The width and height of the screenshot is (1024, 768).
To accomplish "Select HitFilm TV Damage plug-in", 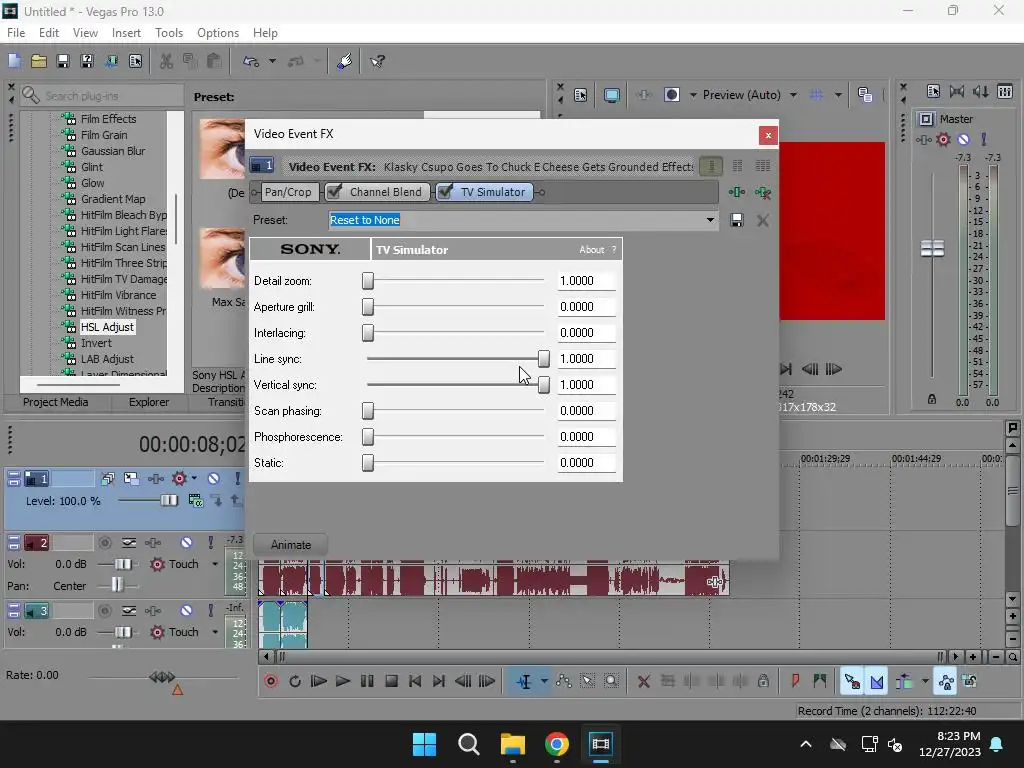I will [123, 279].
